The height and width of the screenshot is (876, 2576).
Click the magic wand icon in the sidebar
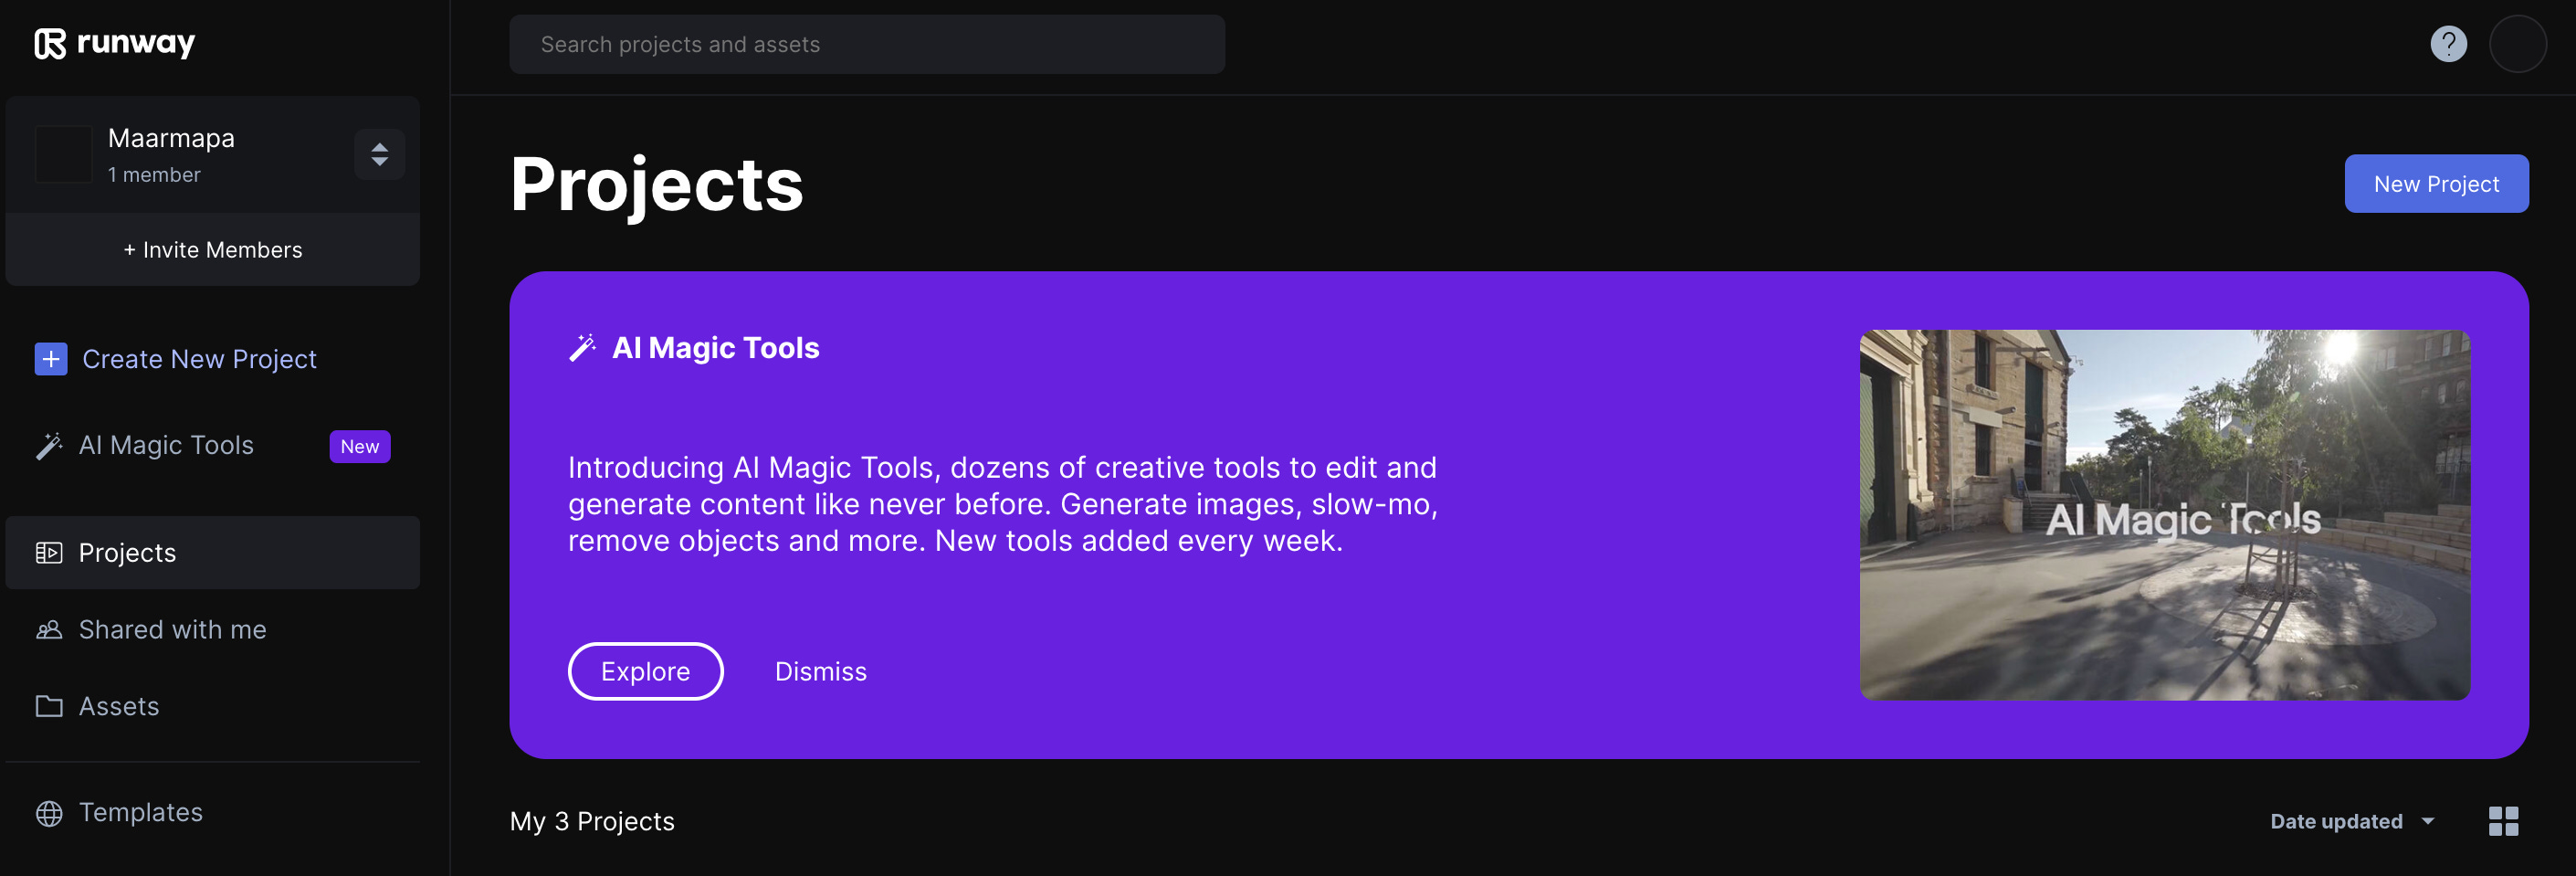coord(49,446)
